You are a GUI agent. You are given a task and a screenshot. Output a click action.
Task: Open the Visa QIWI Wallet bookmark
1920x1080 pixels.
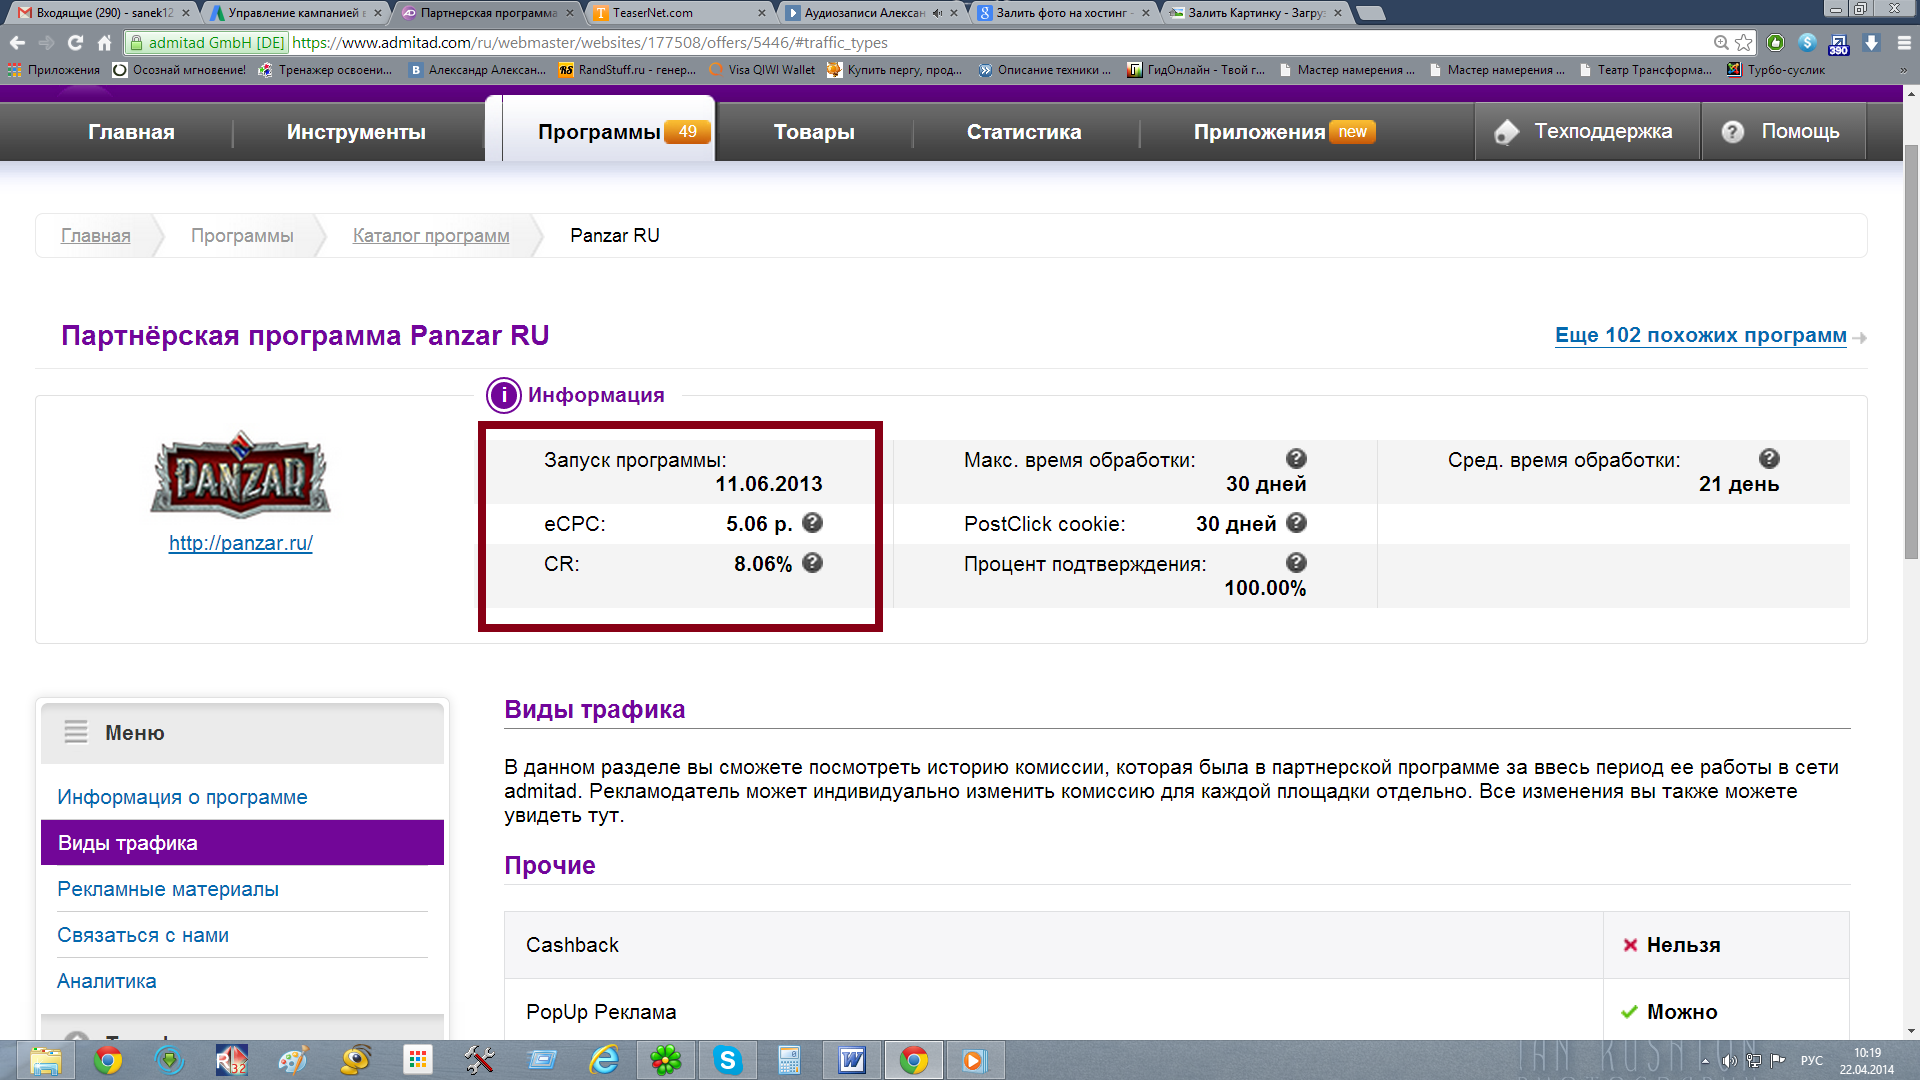(x=761, y=70)
